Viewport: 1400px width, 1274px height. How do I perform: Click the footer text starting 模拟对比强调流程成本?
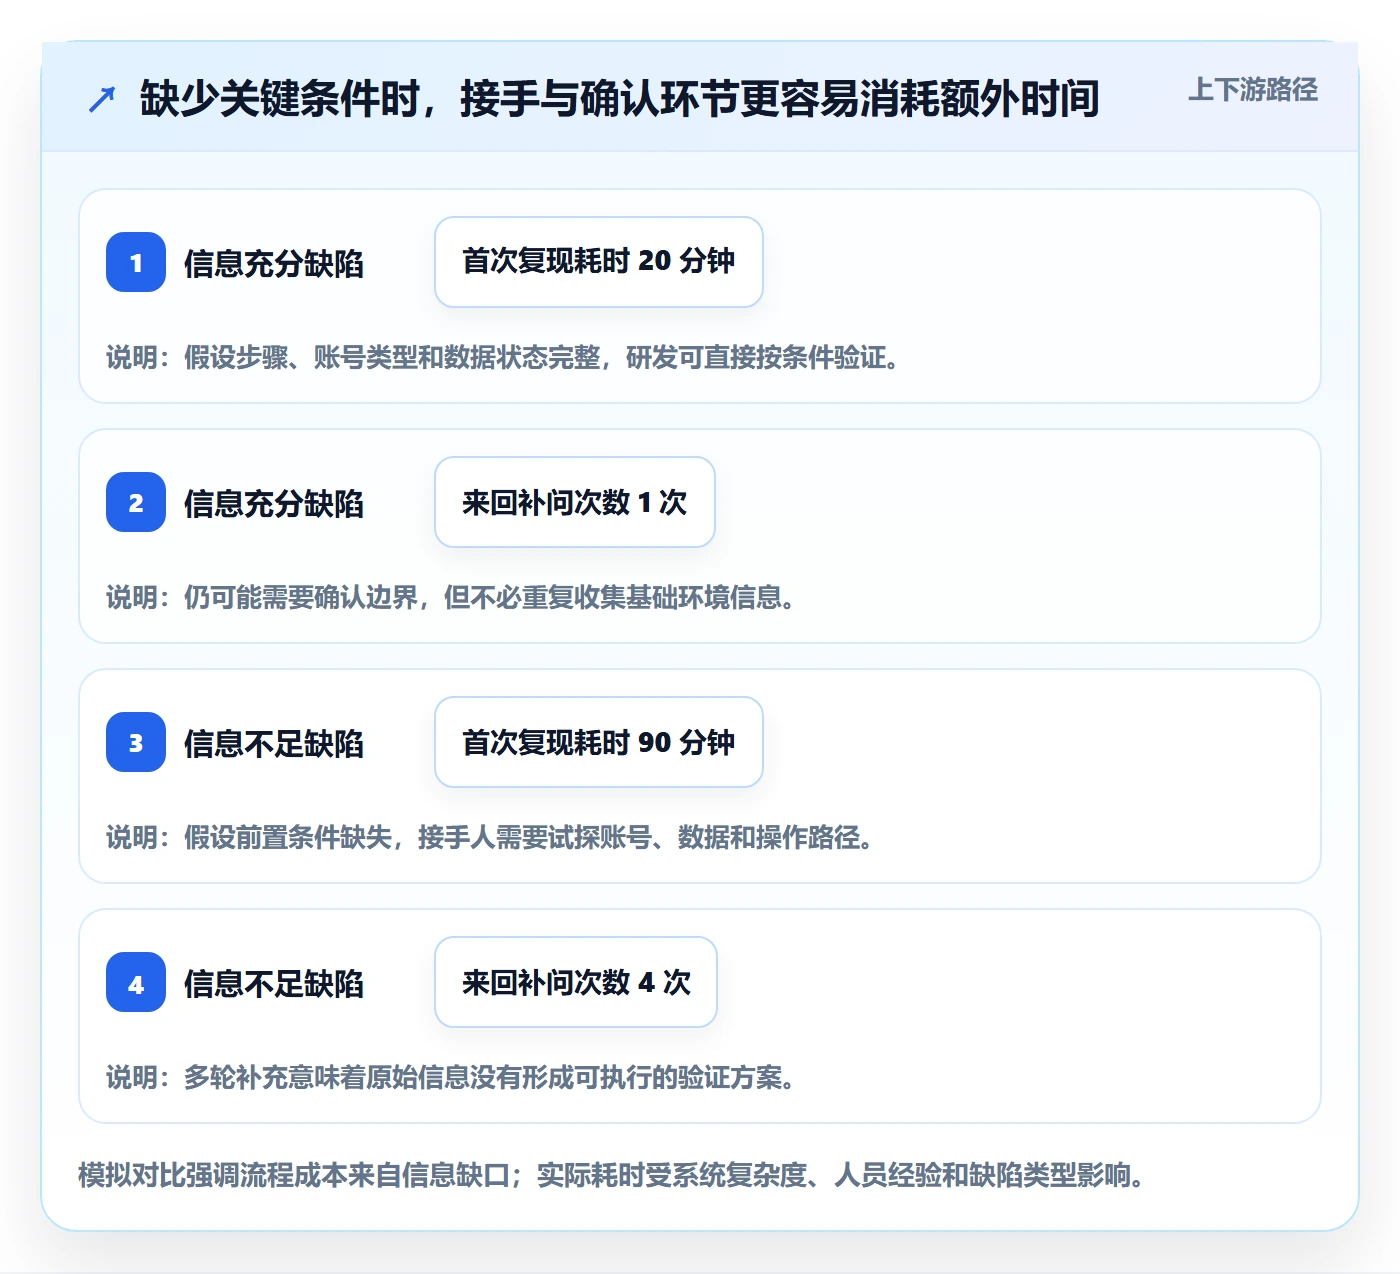pyautogui.click(x=612, y=1175)
